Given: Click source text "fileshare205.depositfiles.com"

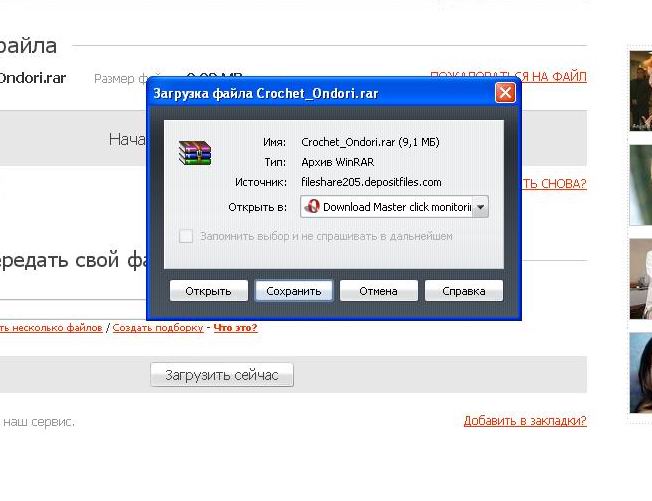Looking at the screenshot, I should pyautogui.click(x=371, y=182).
